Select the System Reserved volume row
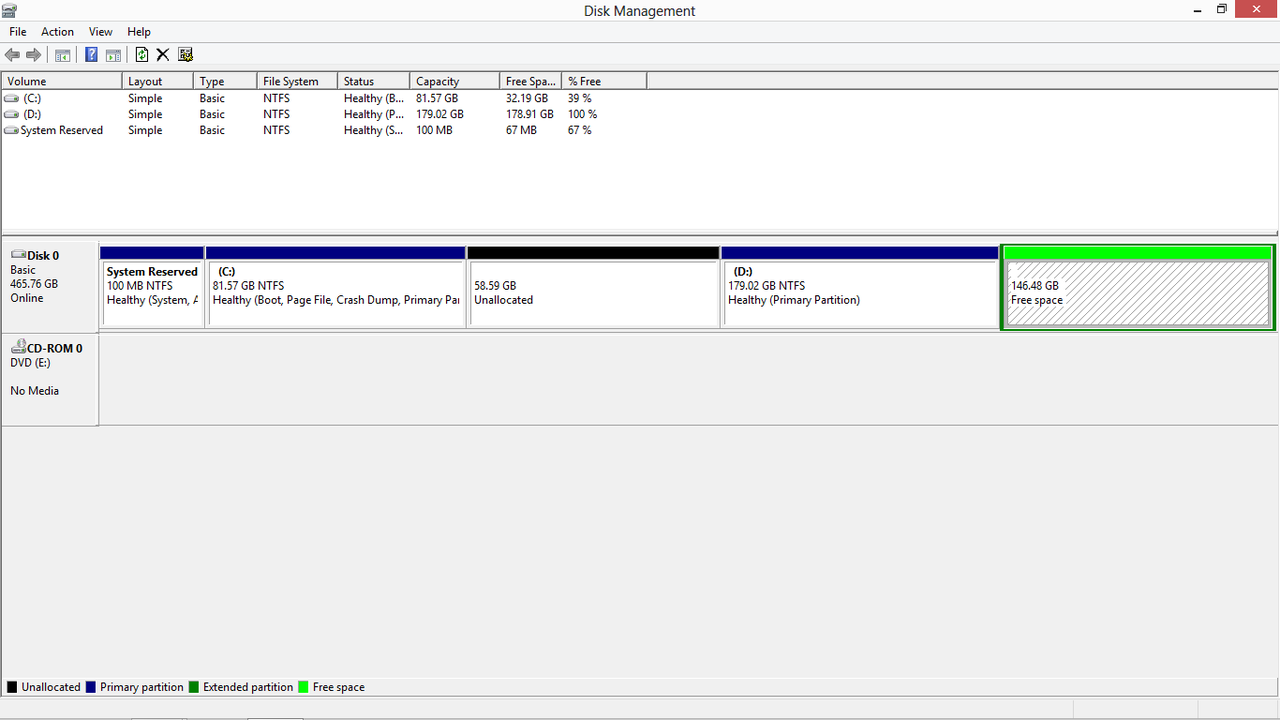This screenshot has width=1280, height=720. pos(61,130)
